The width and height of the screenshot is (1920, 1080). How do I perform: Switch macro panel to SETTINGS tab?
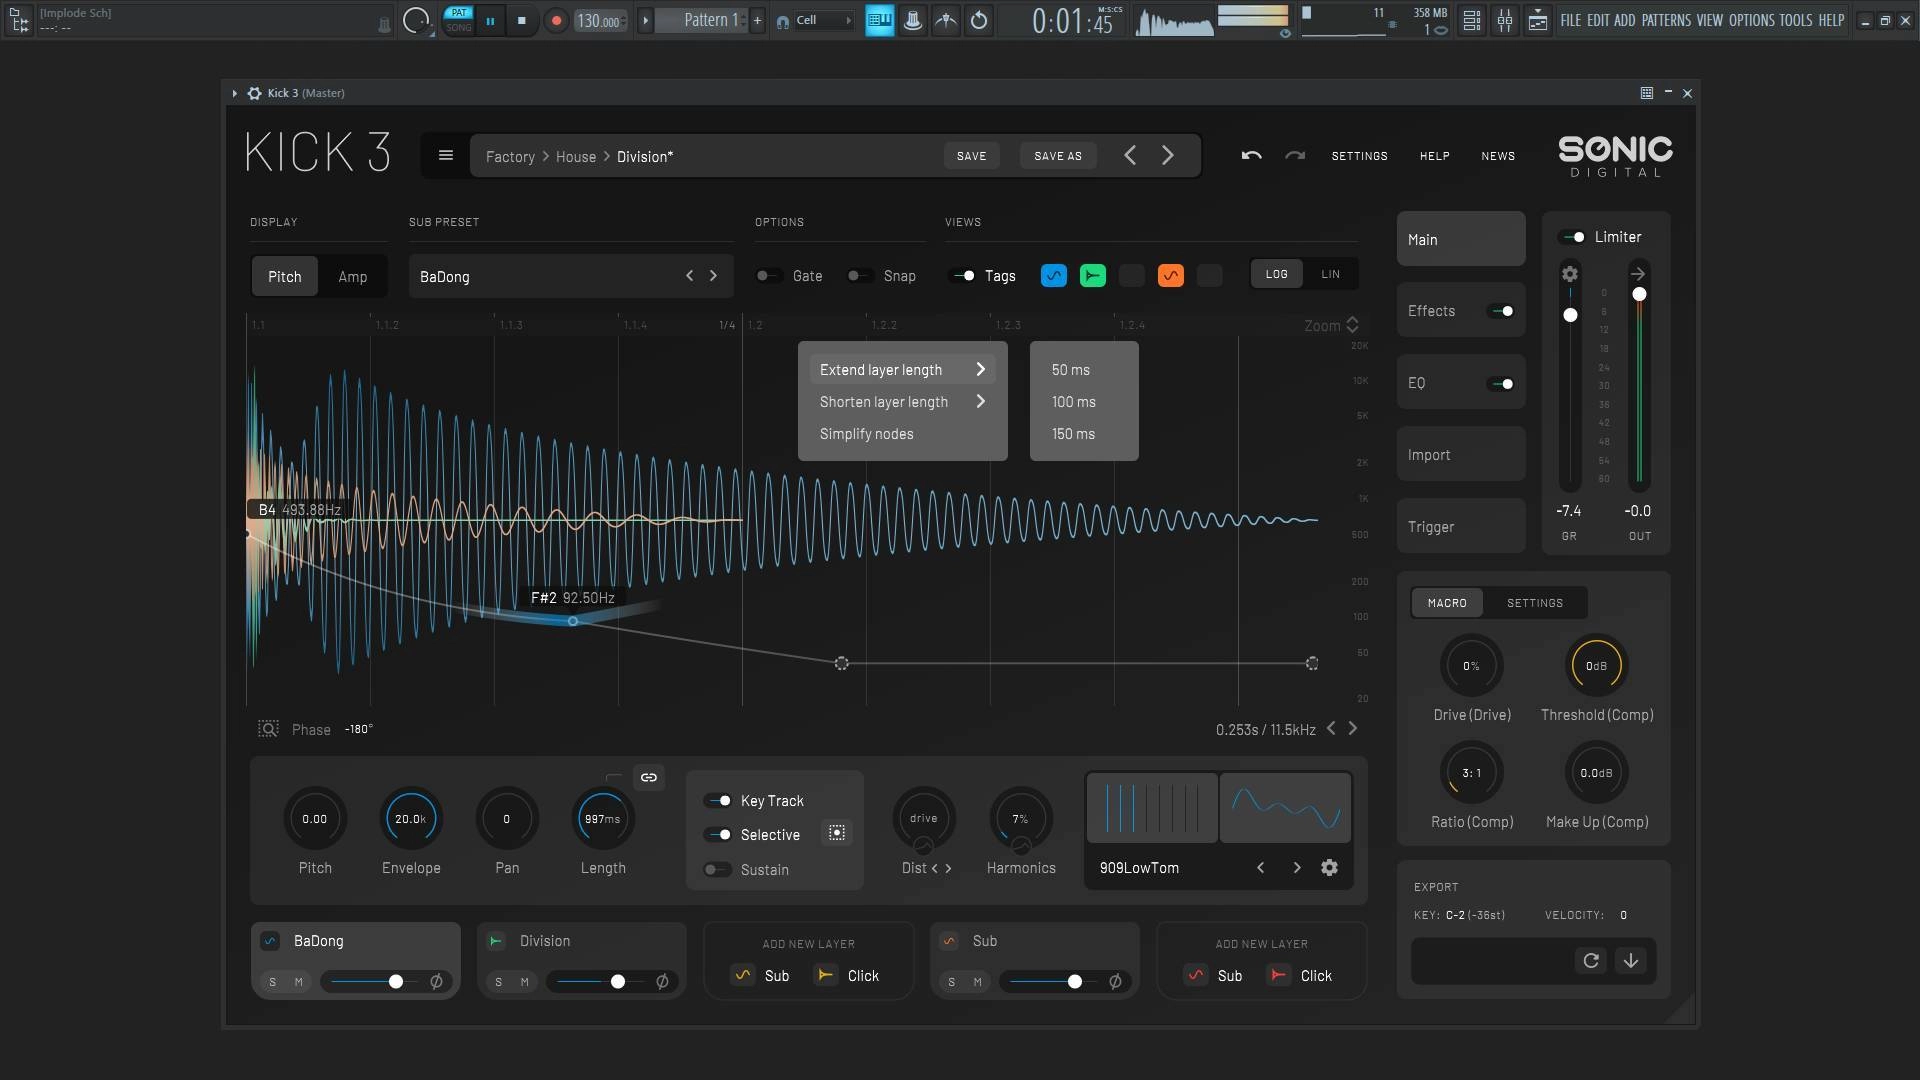click(1534, 603)
